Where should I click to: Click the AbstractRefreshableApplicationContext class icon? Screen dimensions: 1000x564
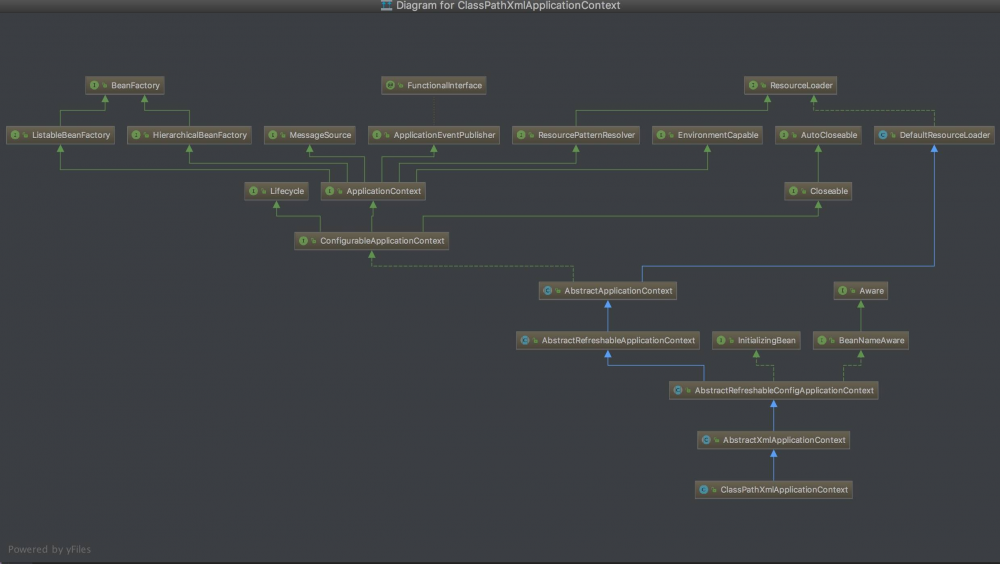coord(525,341)
